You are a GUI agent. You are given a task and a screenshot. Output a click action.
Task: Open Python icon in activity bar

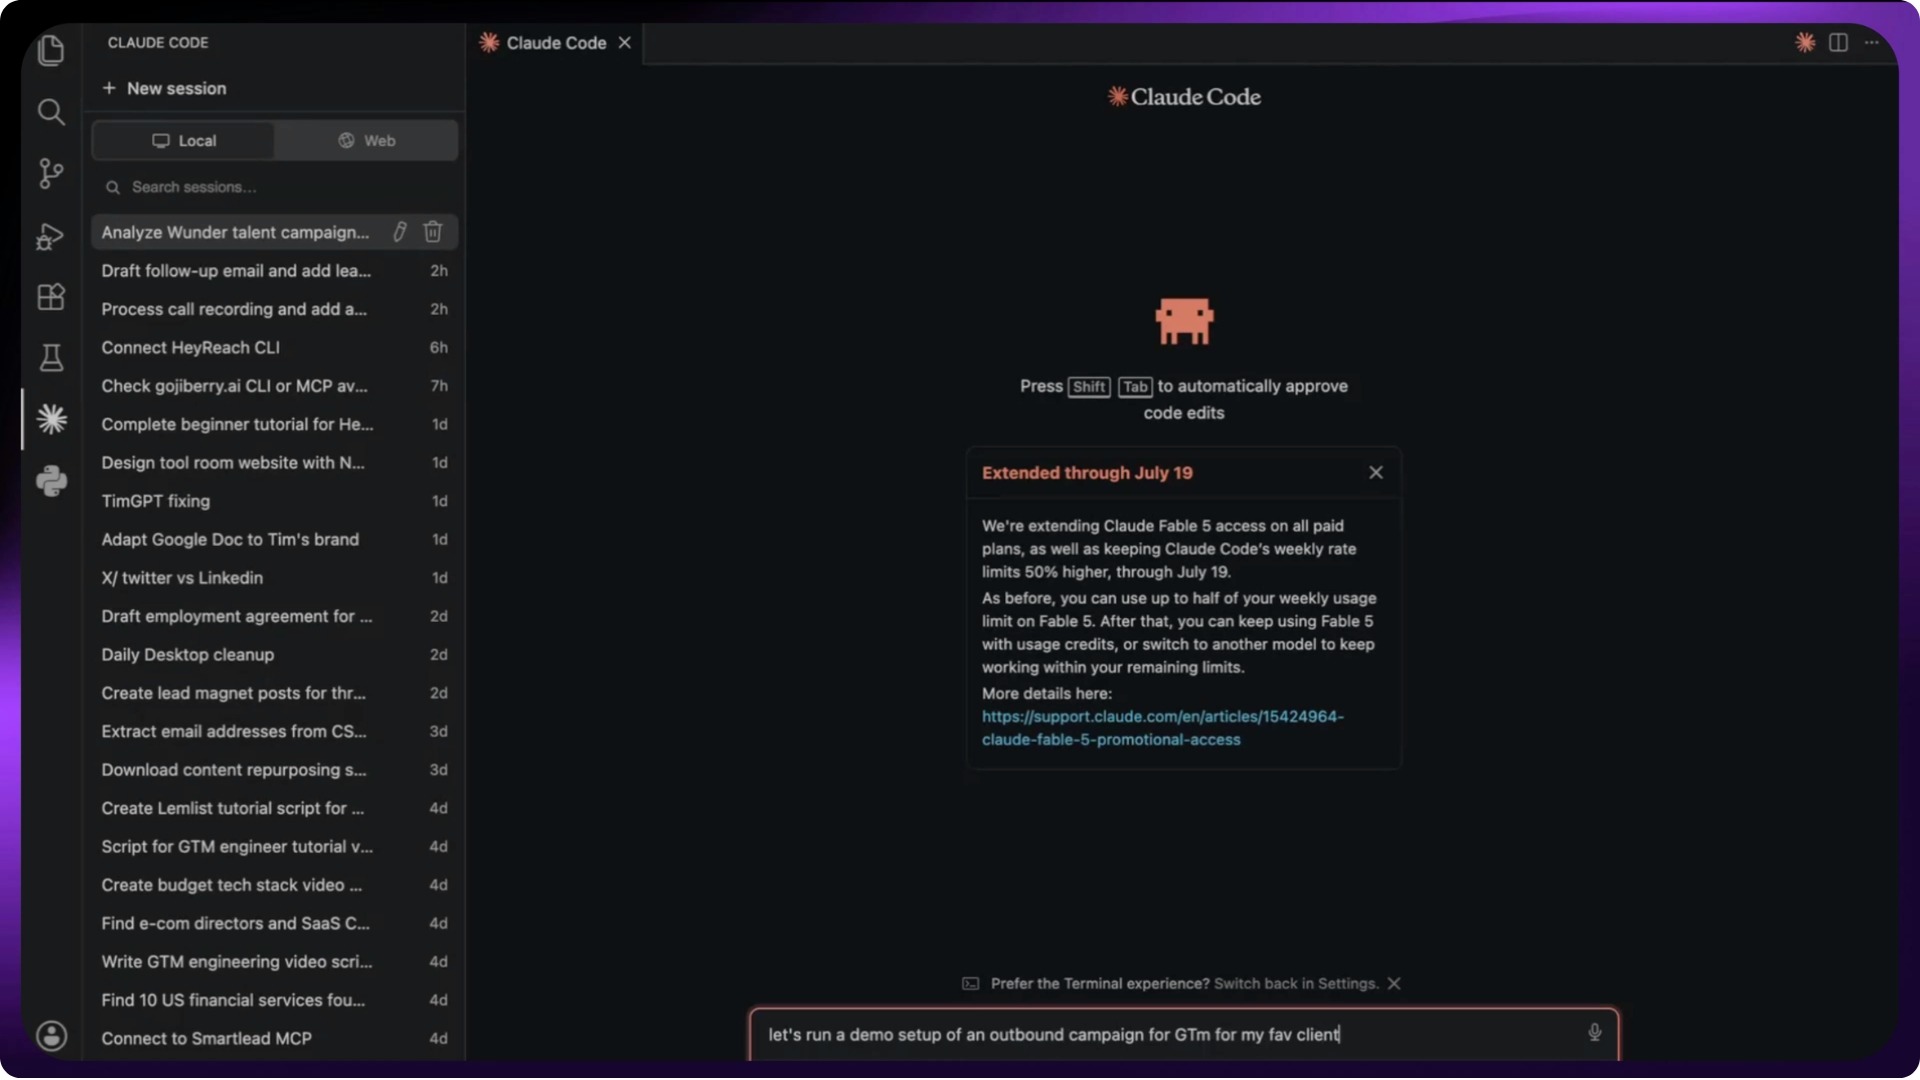pos(51,481)
